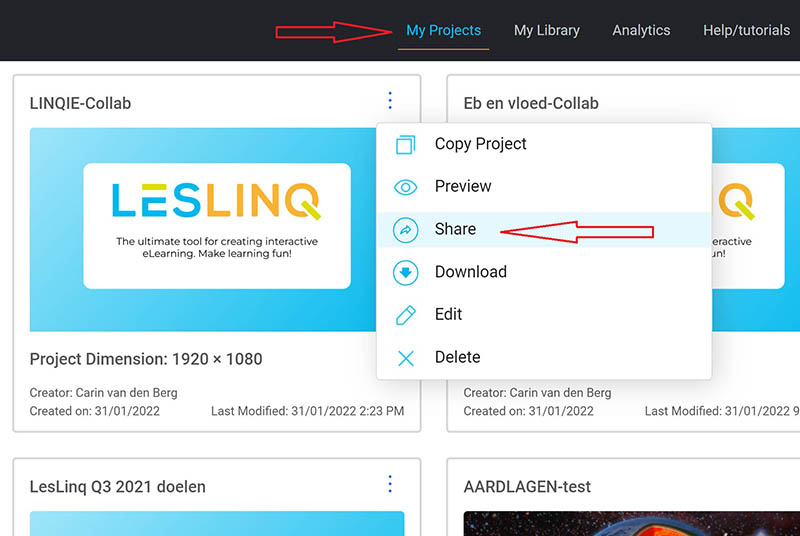Choose Download from the project menu
Screen dimensions: 800x536
point(544,272)
